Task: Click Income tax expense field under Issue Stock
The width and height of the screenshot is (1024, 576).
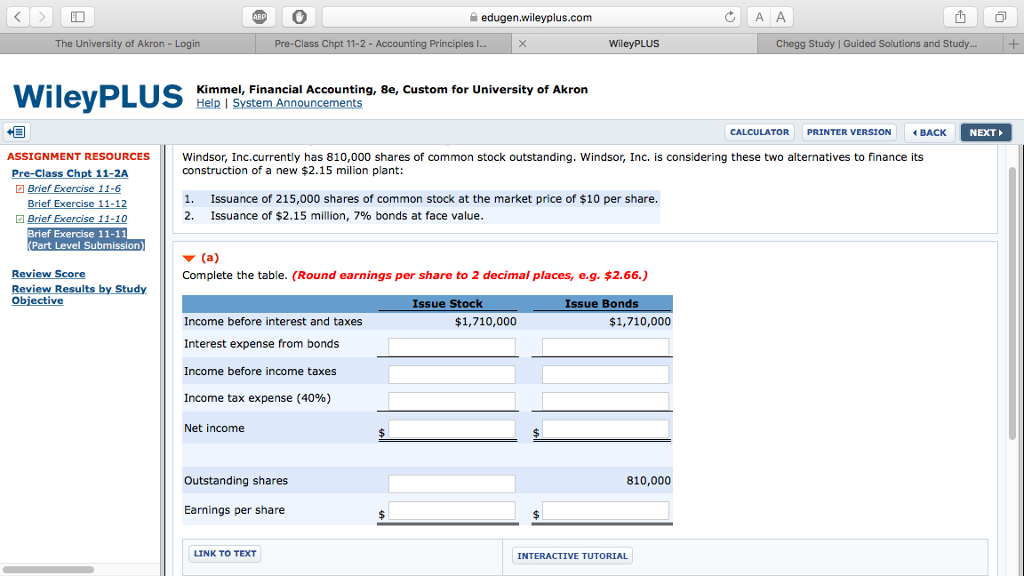Action: (452, 400)
